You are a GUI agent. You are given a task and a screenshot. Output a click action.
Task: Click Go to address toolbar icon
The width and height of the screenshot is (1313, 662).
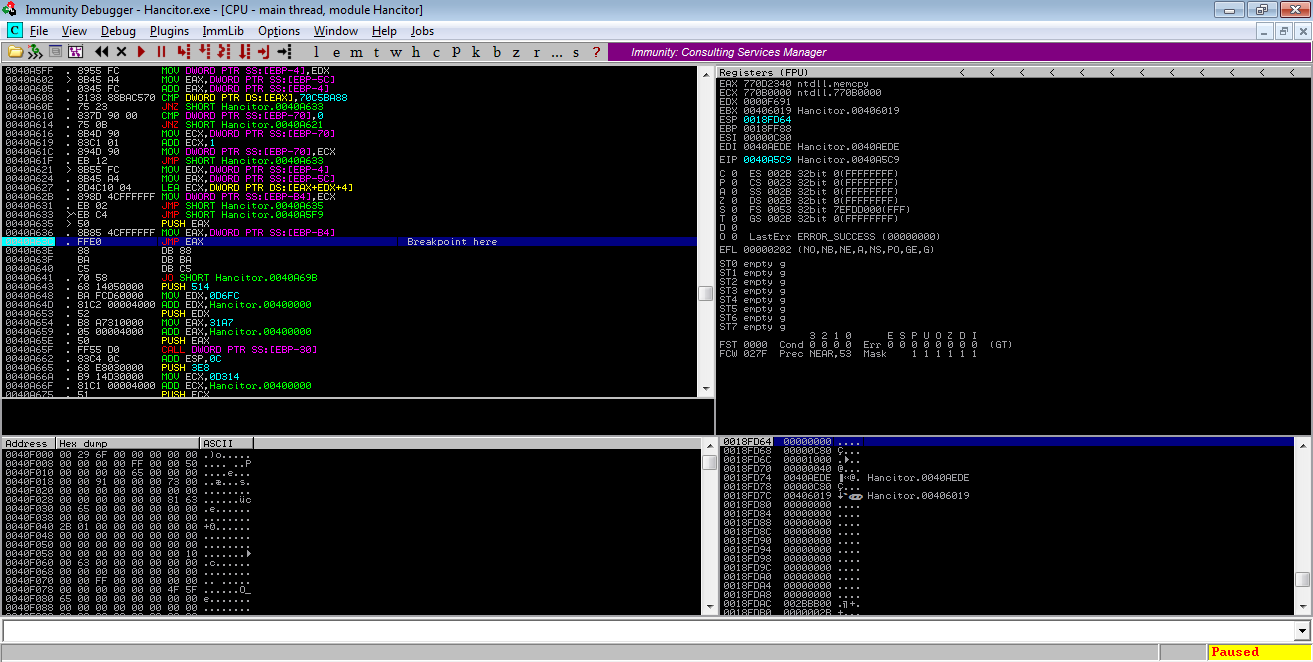(284, 51)
